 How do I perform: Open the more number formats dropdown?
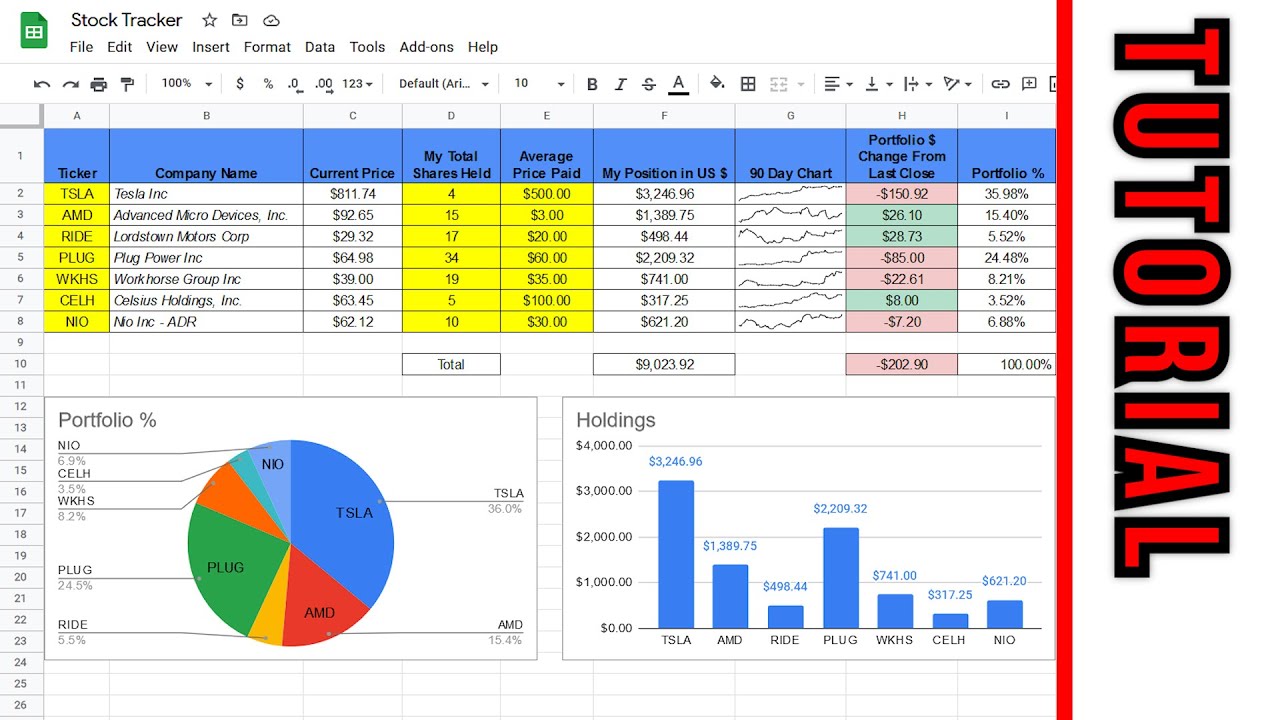click(357, 84)
